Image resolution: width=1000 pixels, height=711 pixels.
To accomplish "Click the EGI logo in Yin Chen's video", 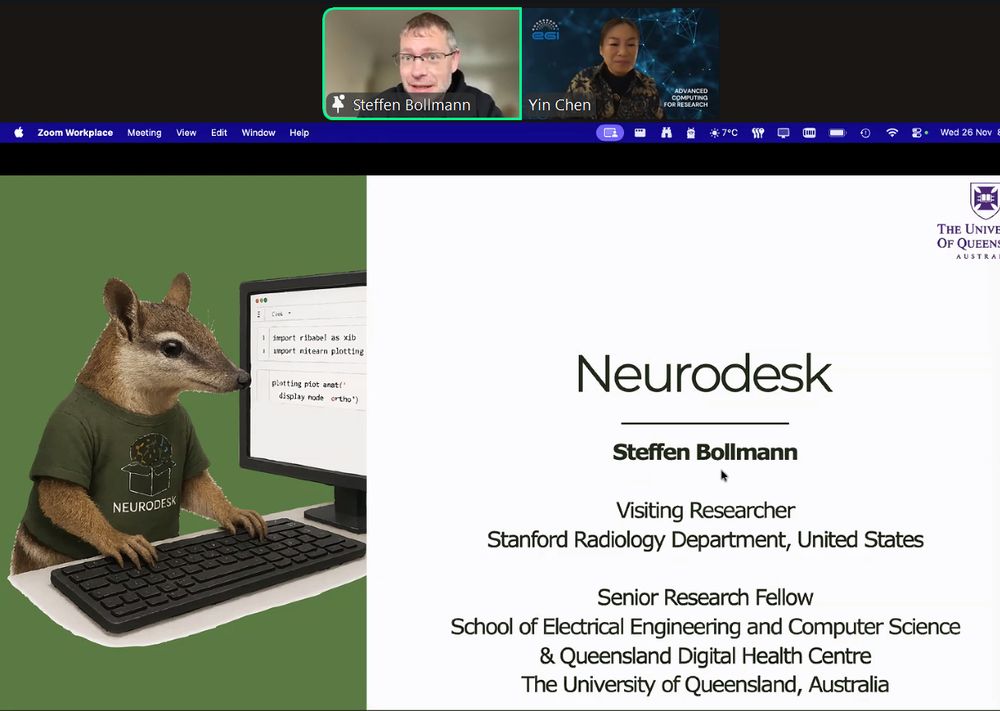I will [x=545, y=29].
